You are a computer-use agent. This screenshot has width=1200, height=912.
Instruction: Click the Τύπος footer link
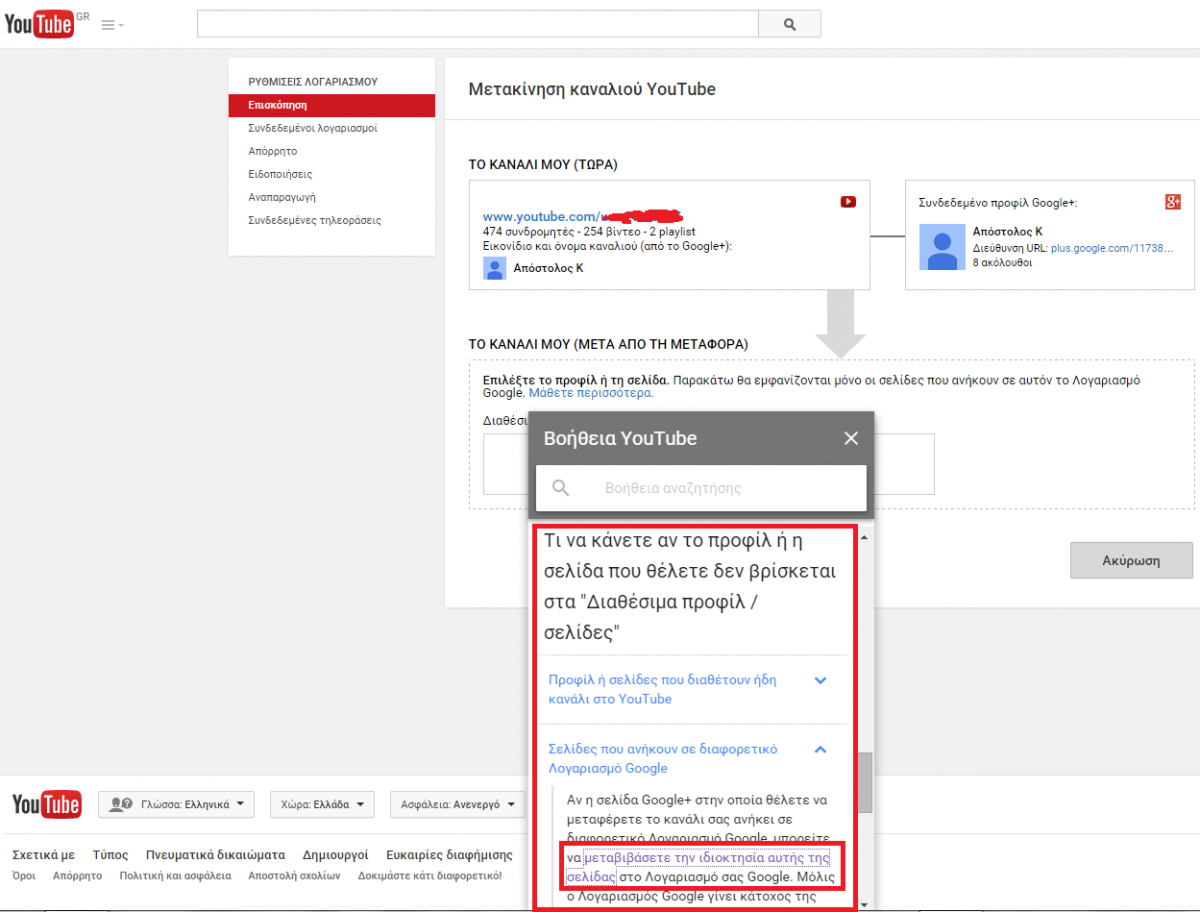(x=110, y=855)
